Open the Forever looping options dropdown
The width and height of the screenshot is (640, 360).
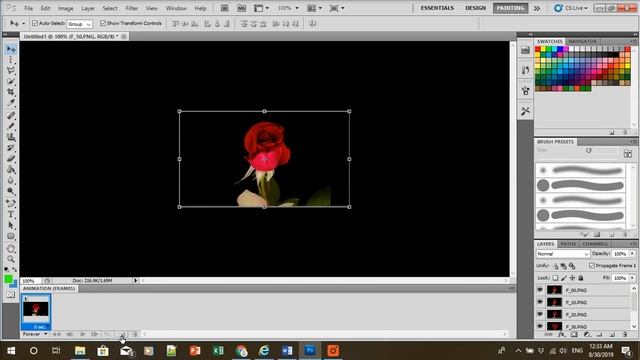[x=35, y=334]
